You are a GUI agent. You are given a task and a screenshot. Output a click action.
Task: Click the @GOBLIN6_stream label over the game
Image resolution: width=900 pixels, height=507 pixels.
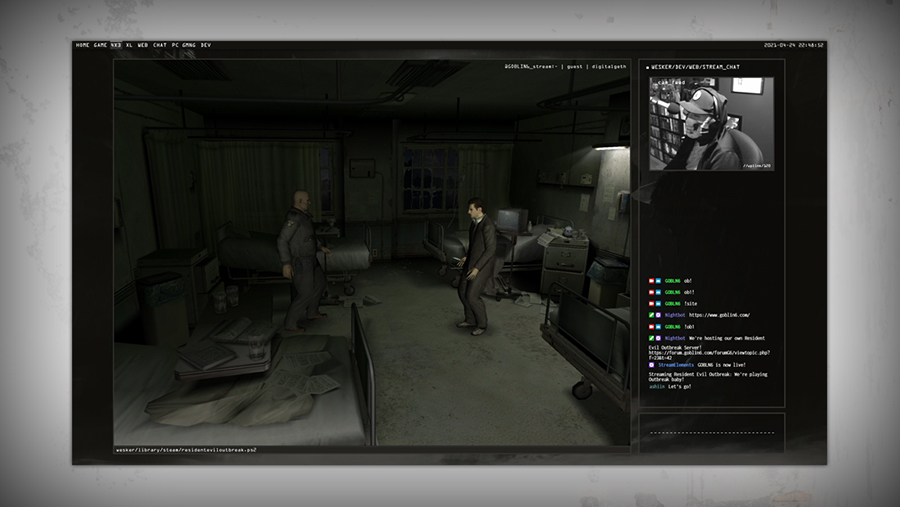[x=531, y=67]
